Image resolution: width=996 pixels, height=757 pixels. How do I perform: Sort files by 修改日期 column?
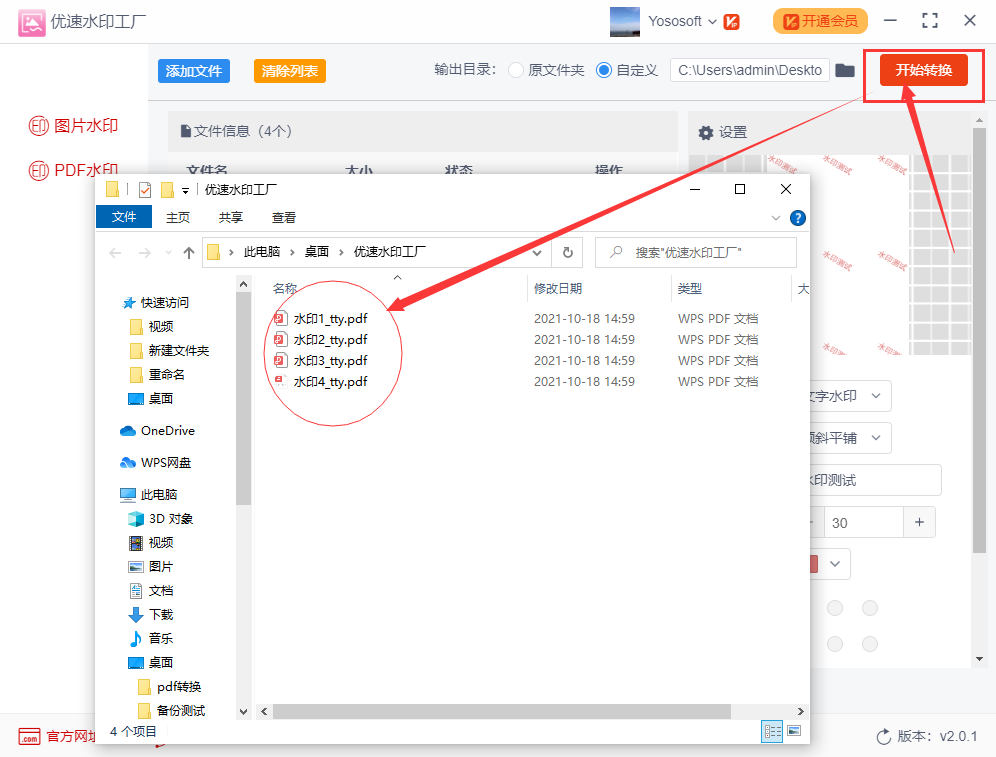[x=558, y=288]
